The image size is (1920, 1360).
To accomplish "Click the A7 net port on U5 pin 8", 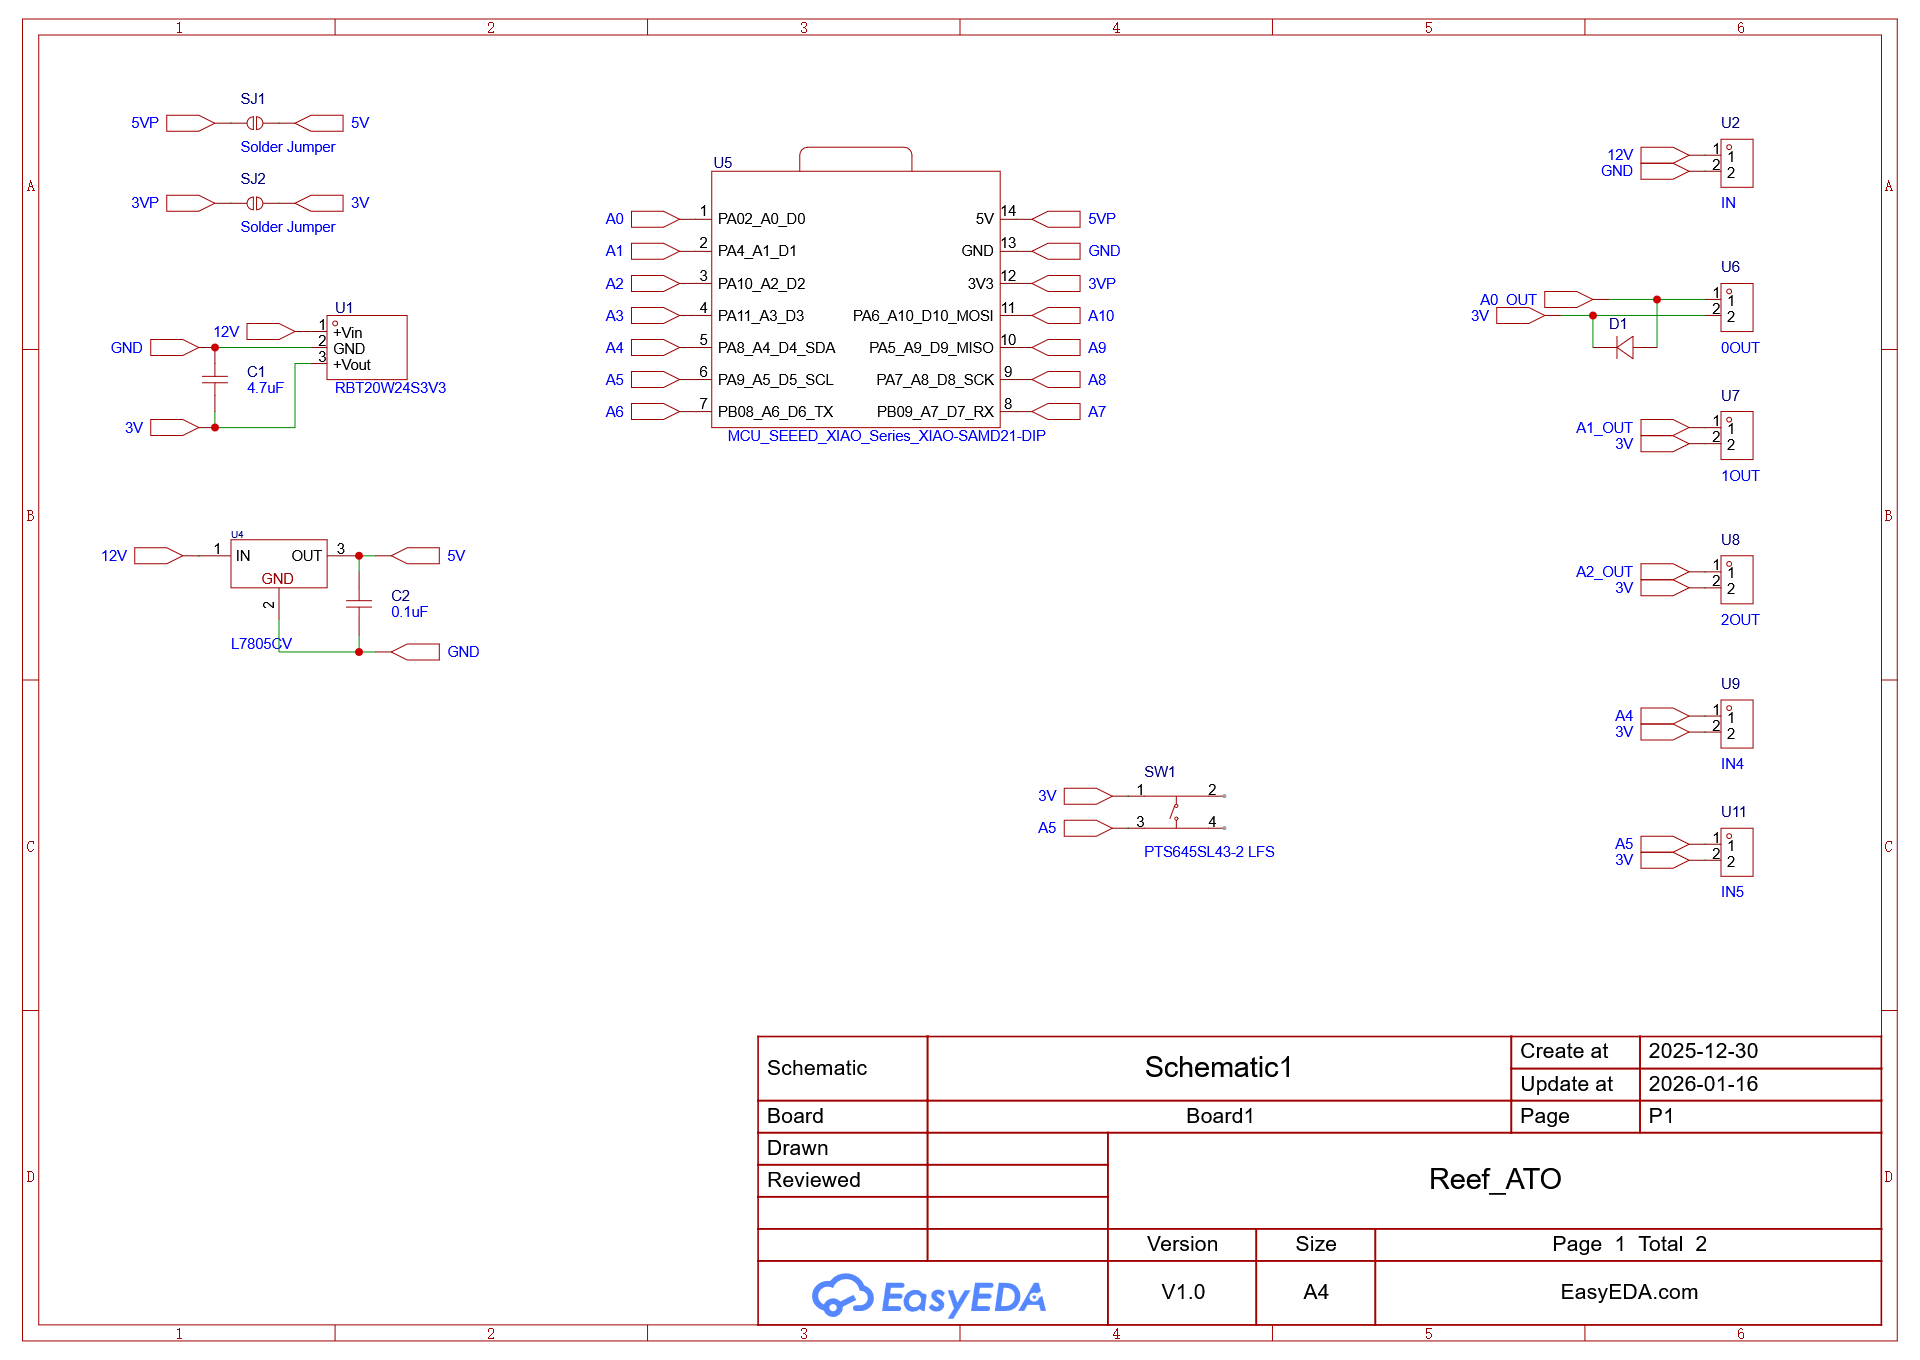I will pos(1056,411).
